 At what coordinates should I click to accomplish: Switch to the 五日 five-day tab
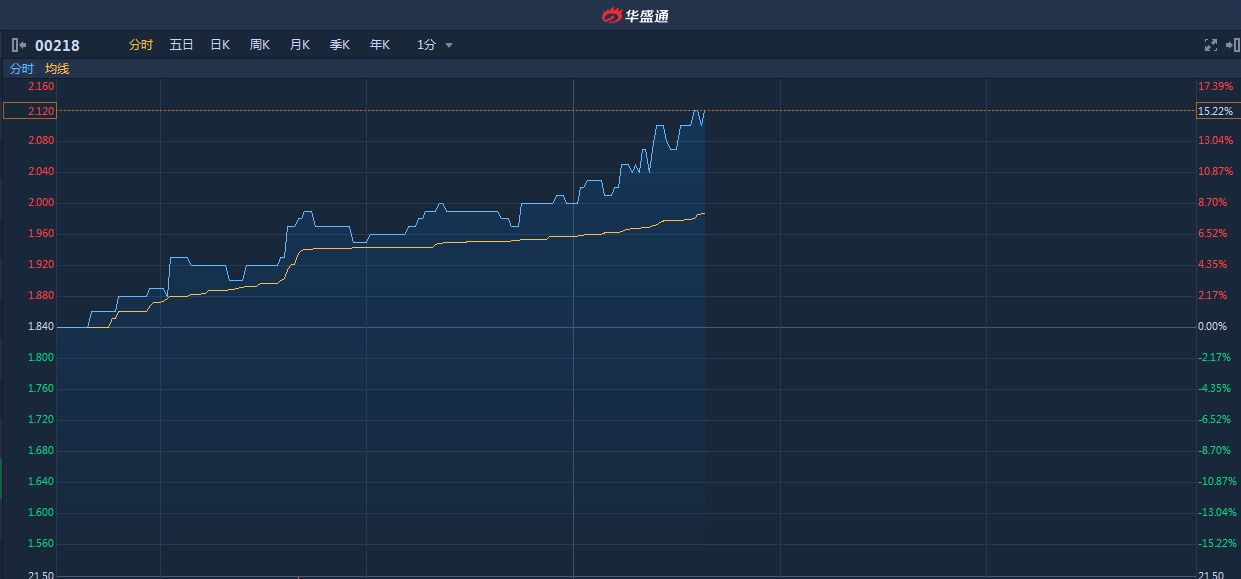click(181, 45)
